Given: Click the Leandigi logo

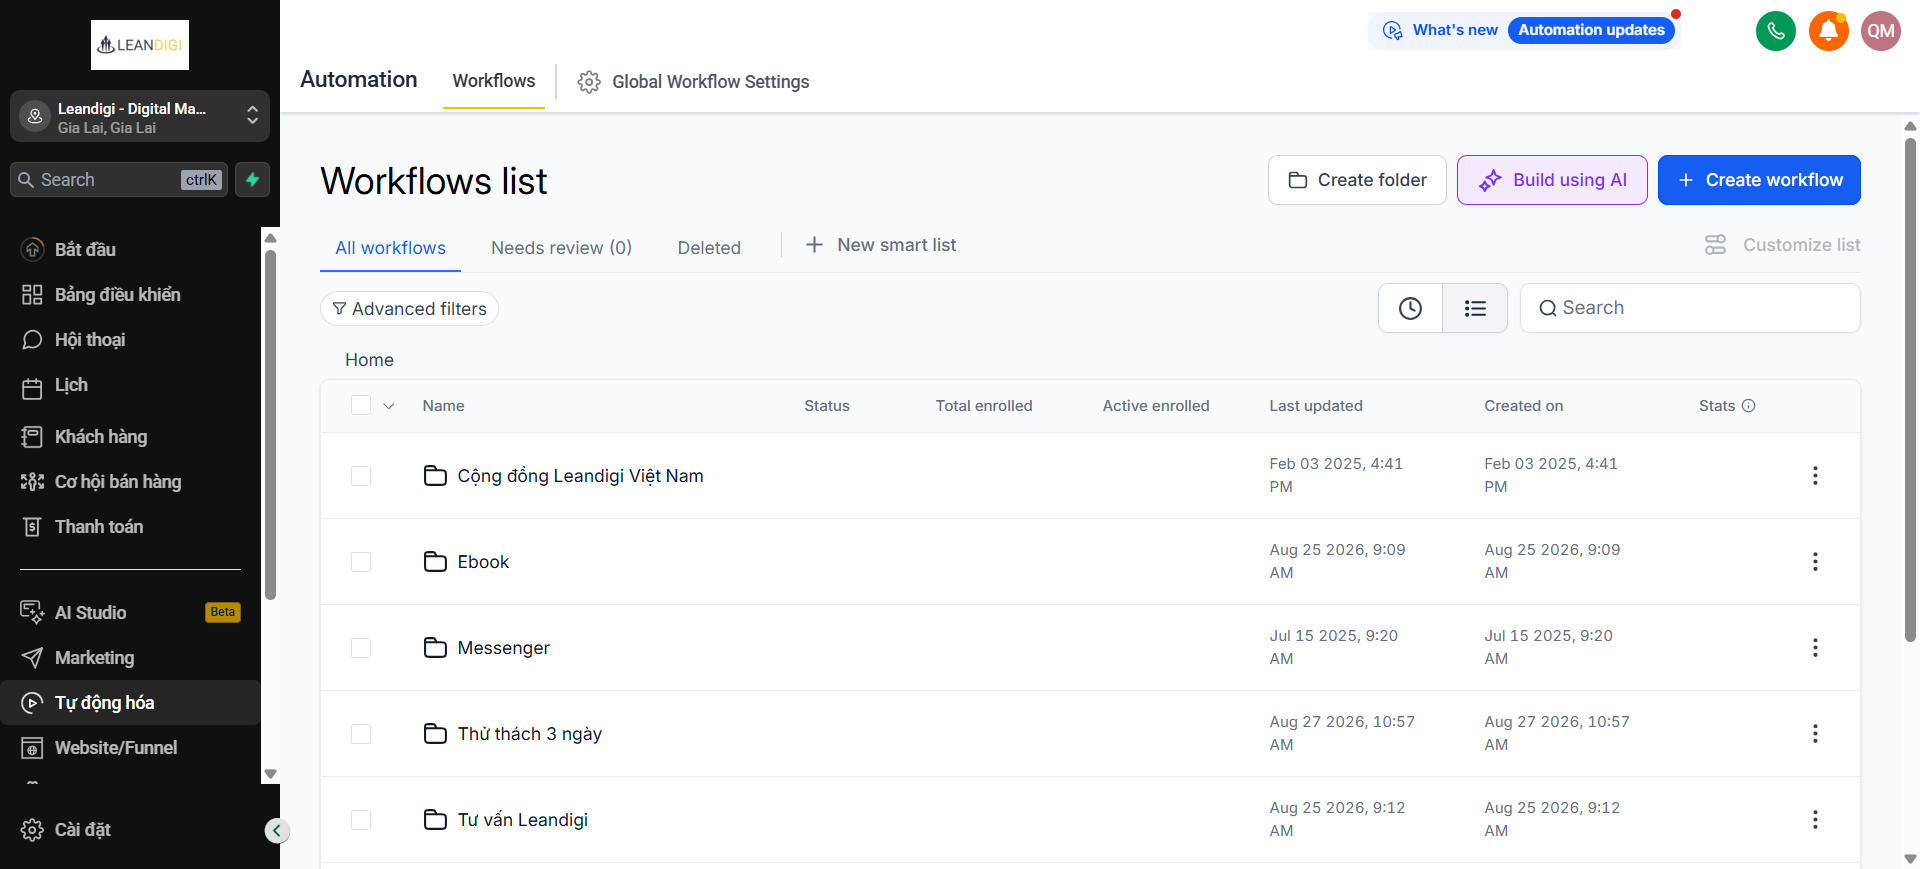Looking at the screenshot, I should [x=140, y=45].
